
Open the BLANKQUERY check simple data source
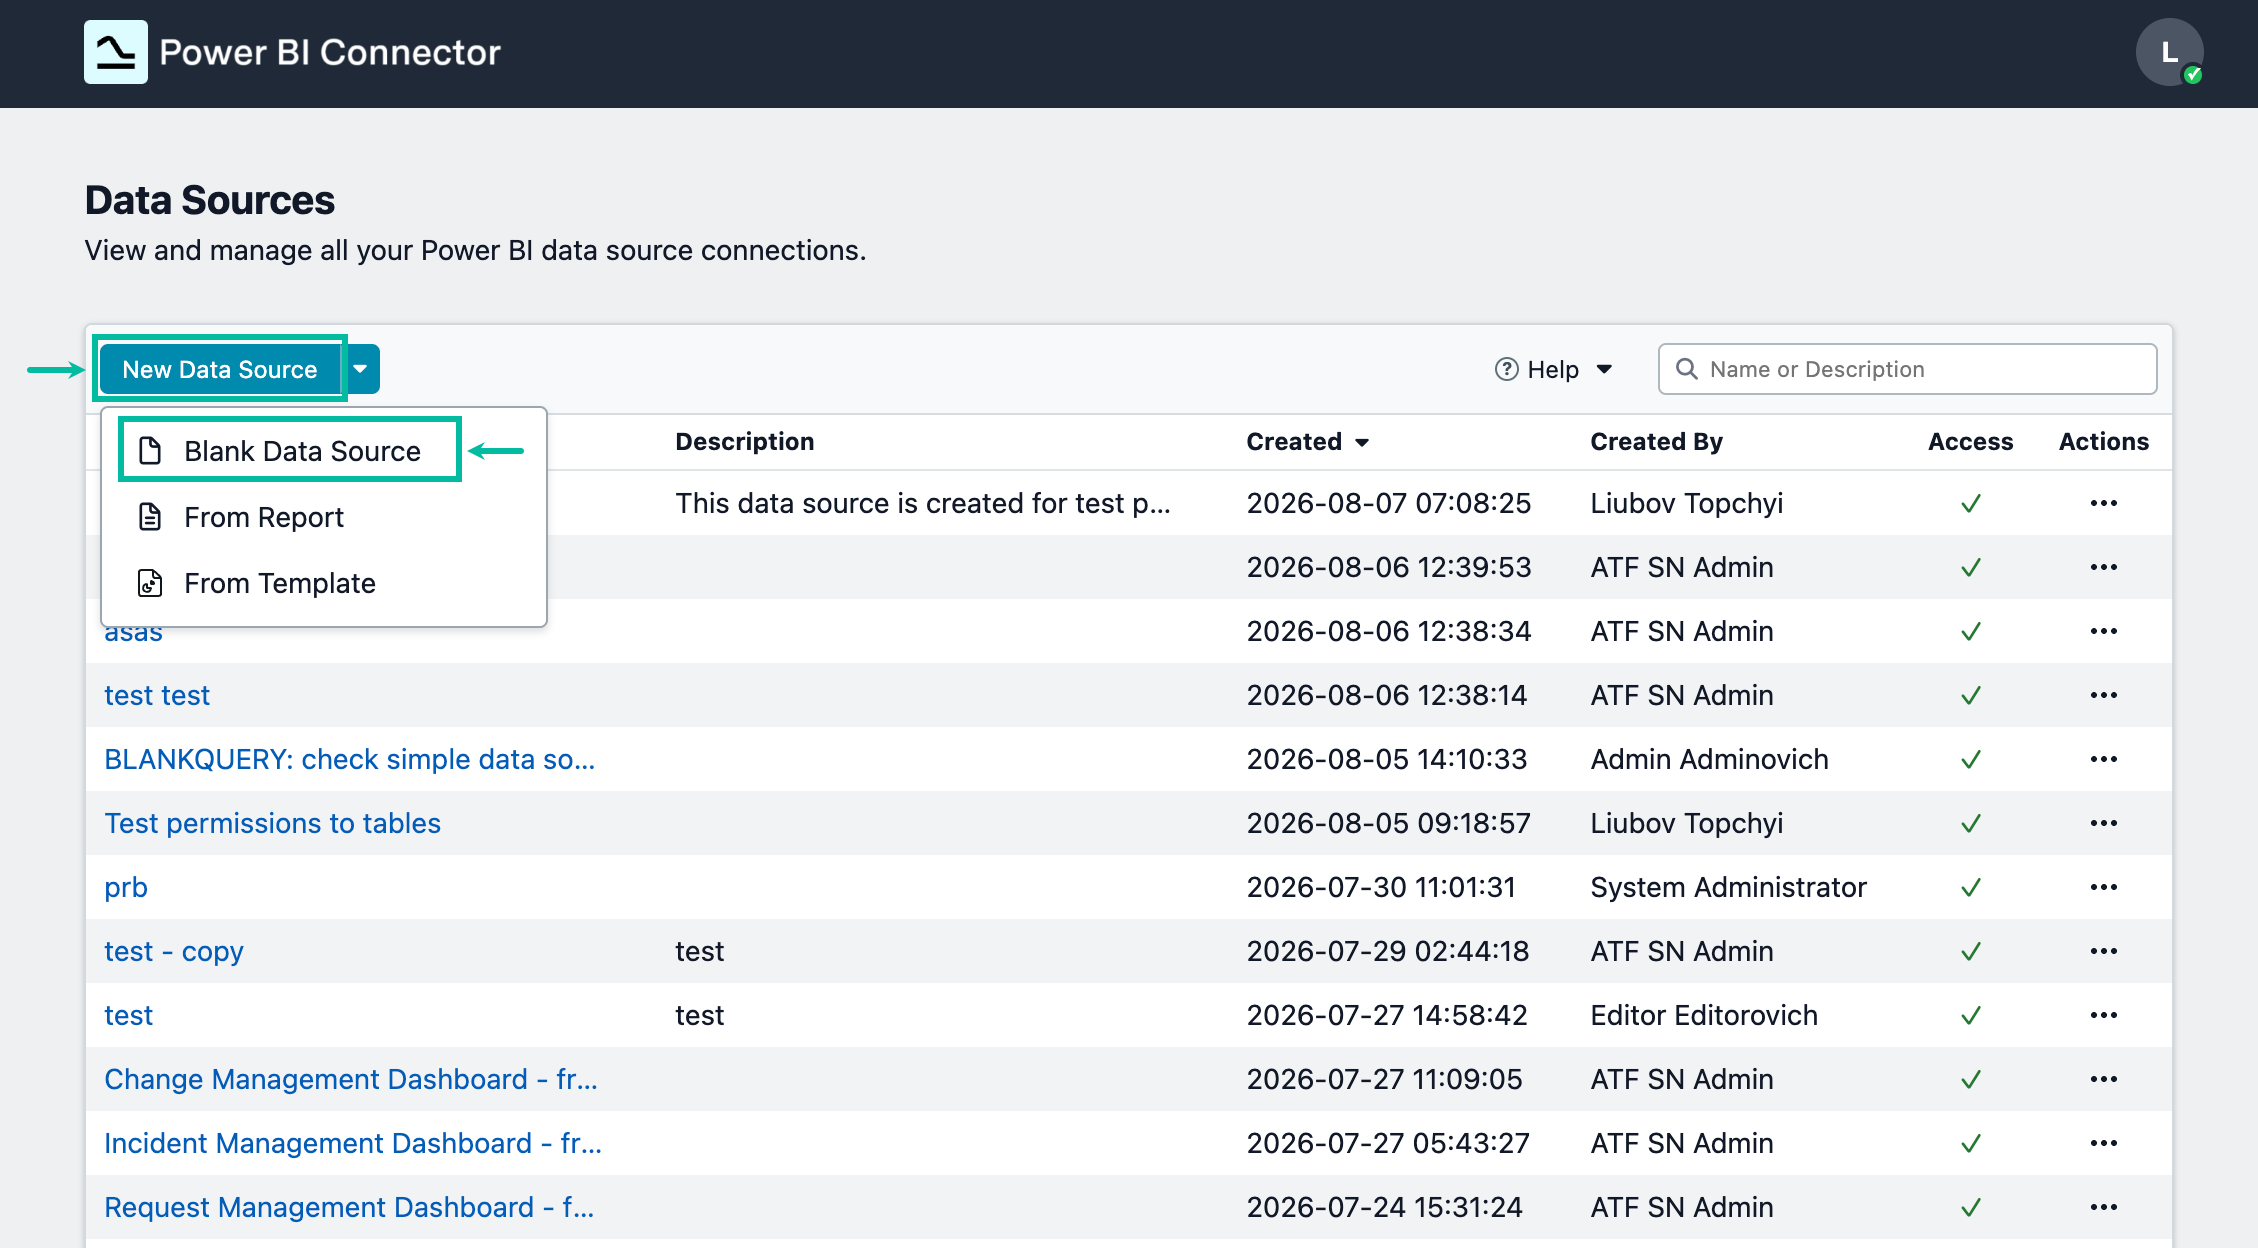click(350, 759)
